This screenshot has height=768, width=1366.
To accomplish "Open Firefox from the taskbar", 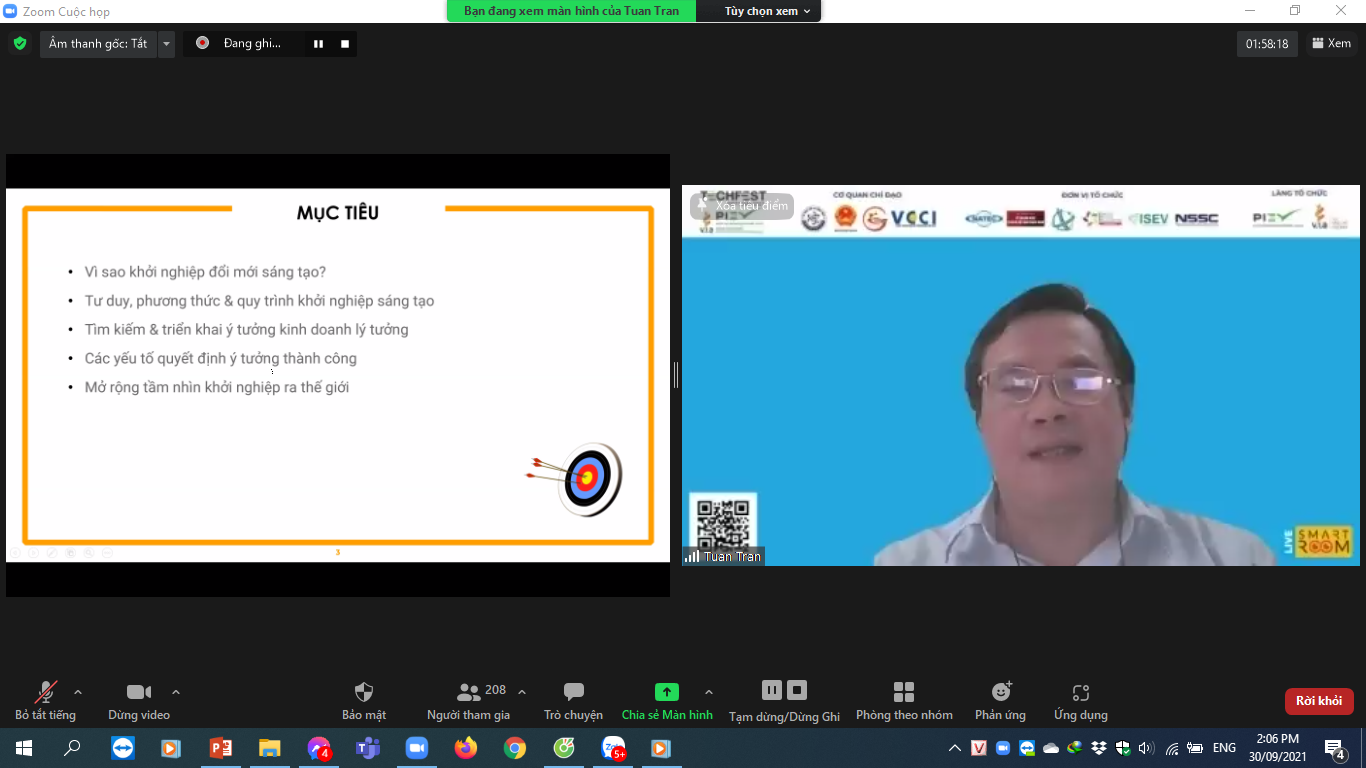I will coord(466,748).
